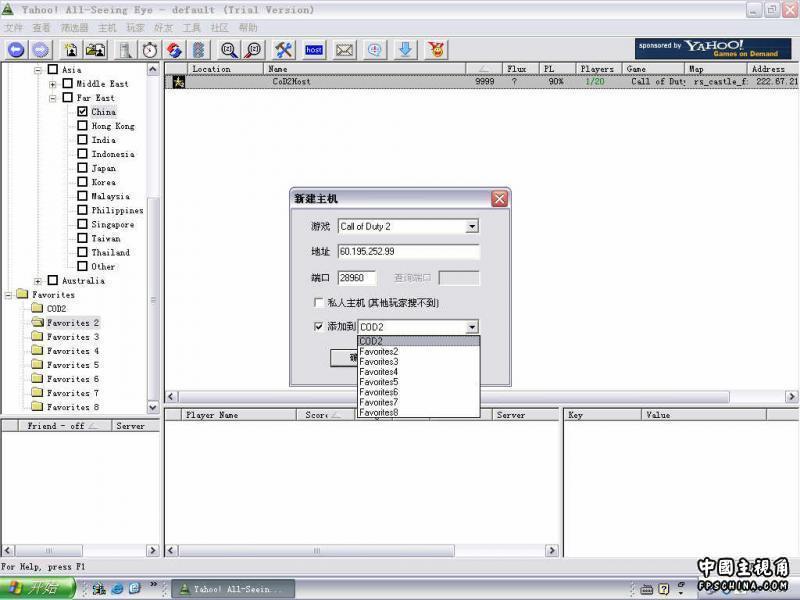Click the blue magnifier search icon
Viewport: 800px width, 600px height.
click(x=229, y=49)
